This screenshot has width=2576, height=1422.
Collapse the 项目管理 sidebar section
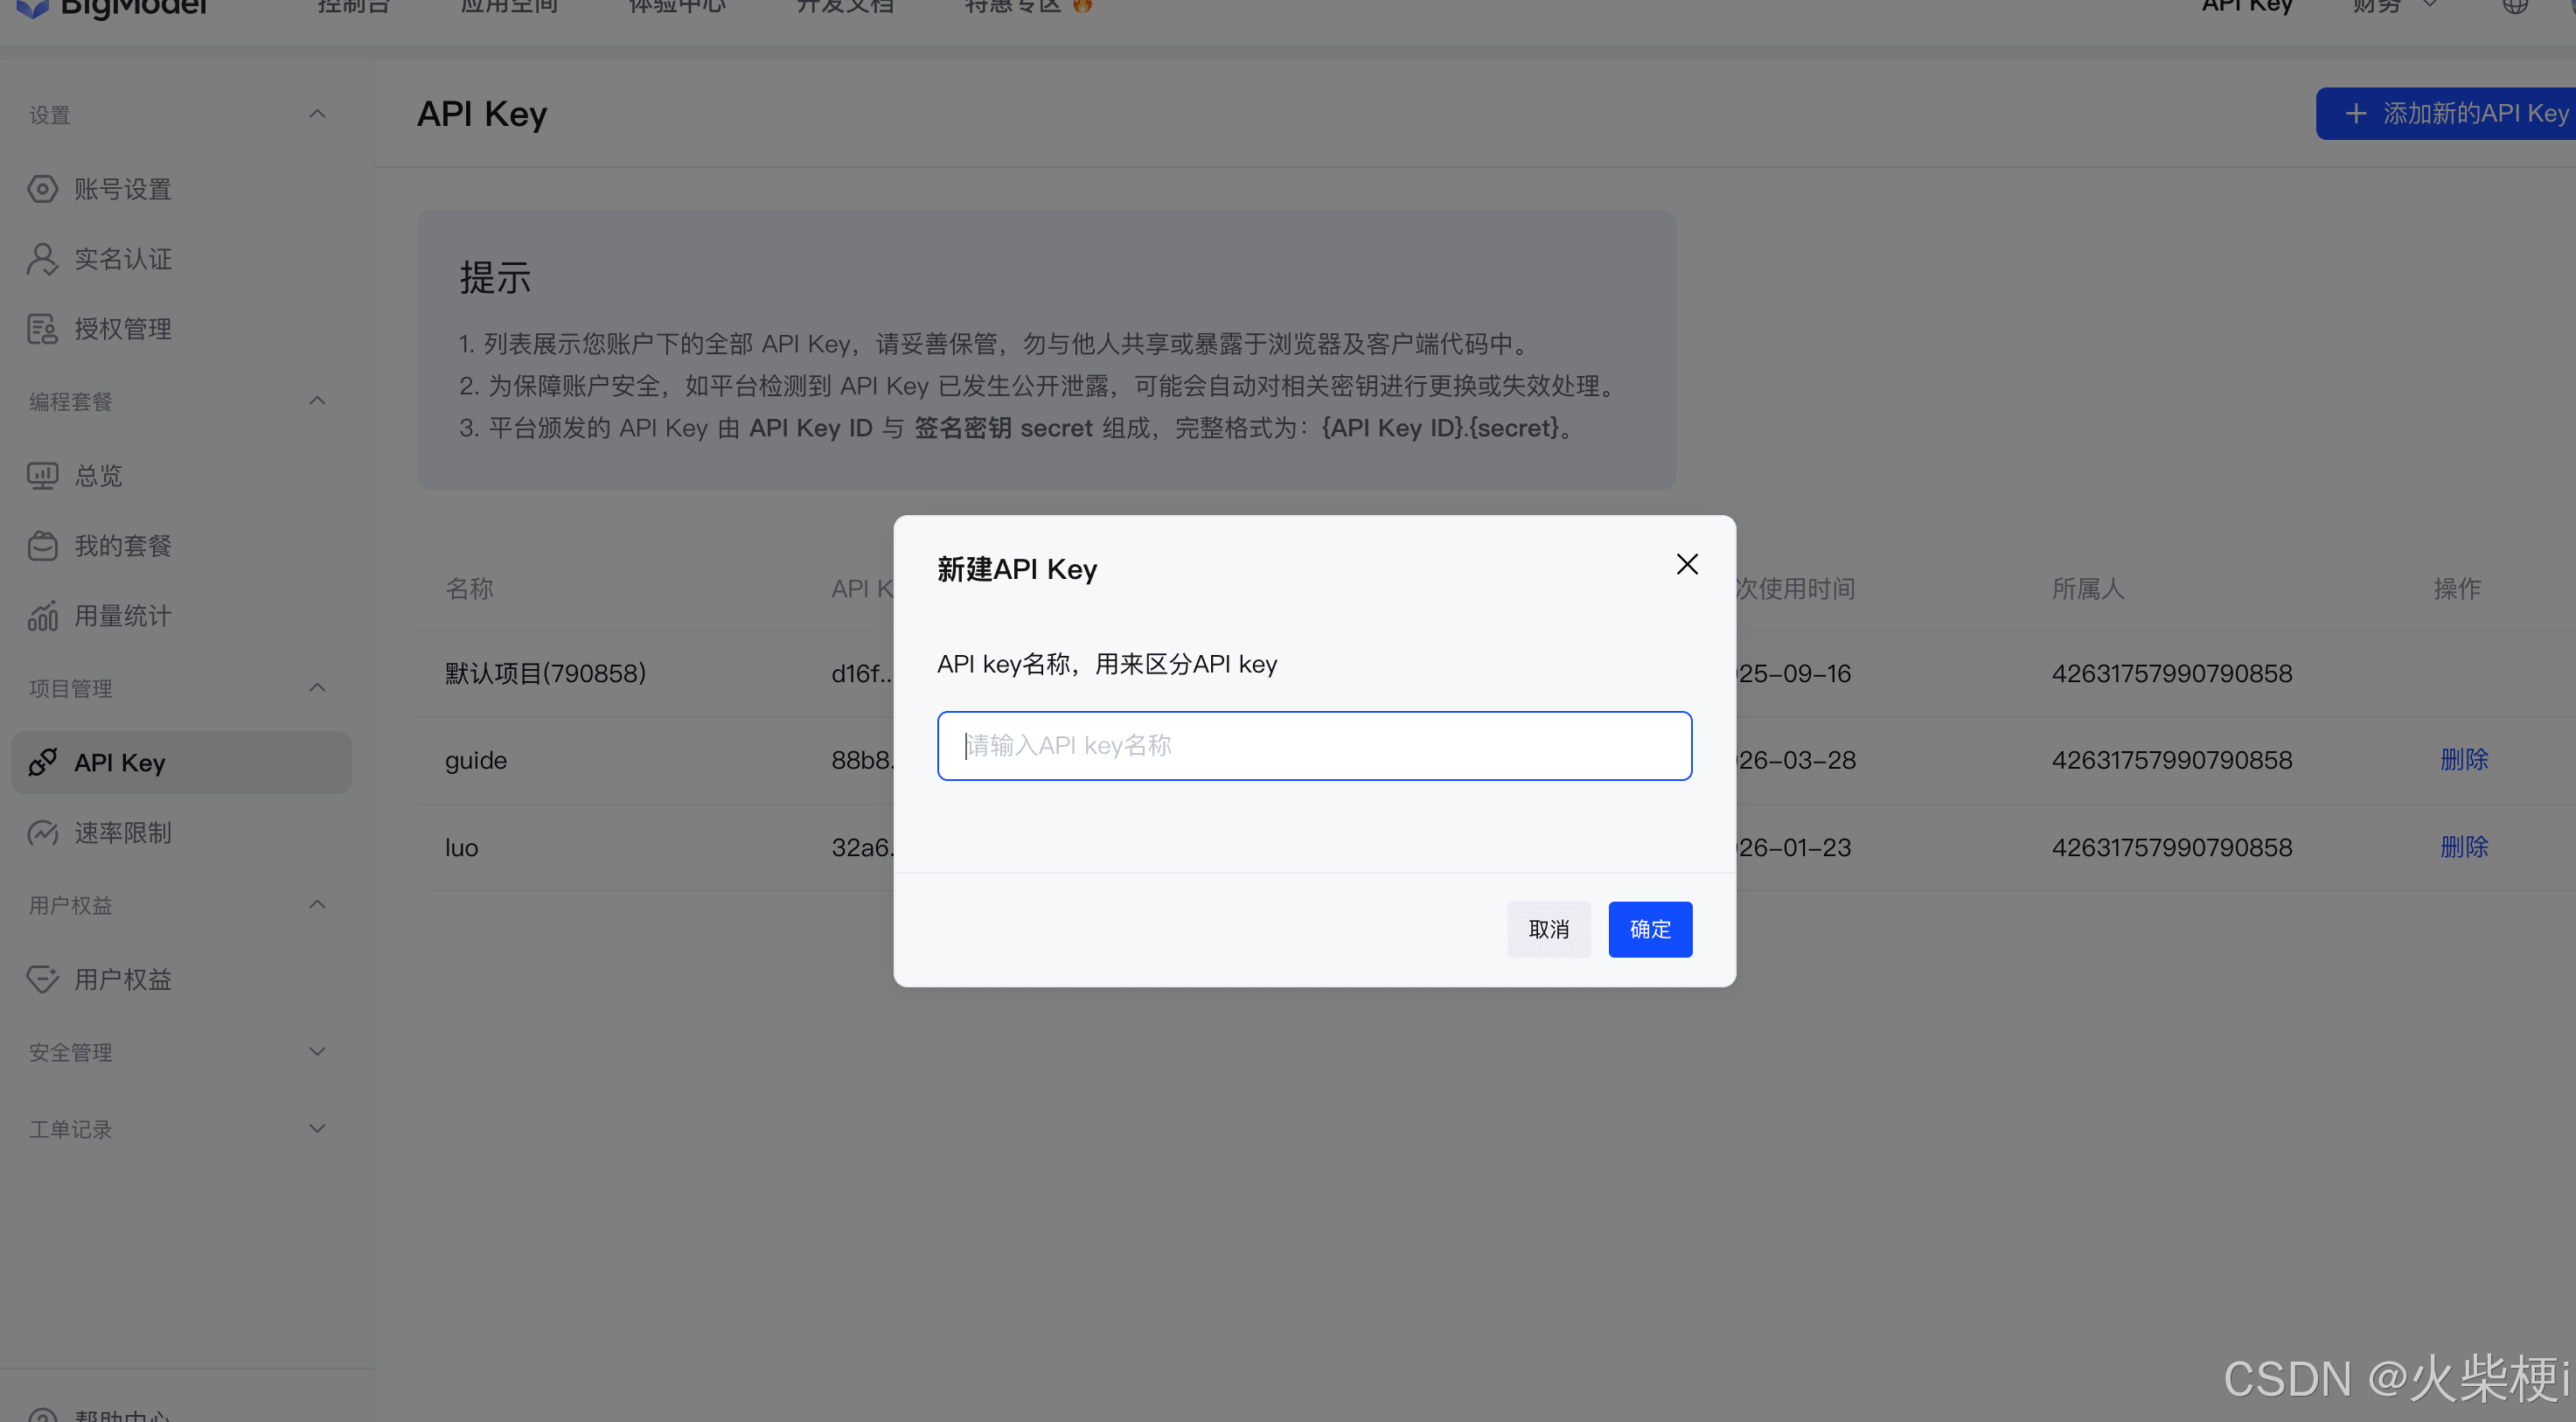[317, 688]
